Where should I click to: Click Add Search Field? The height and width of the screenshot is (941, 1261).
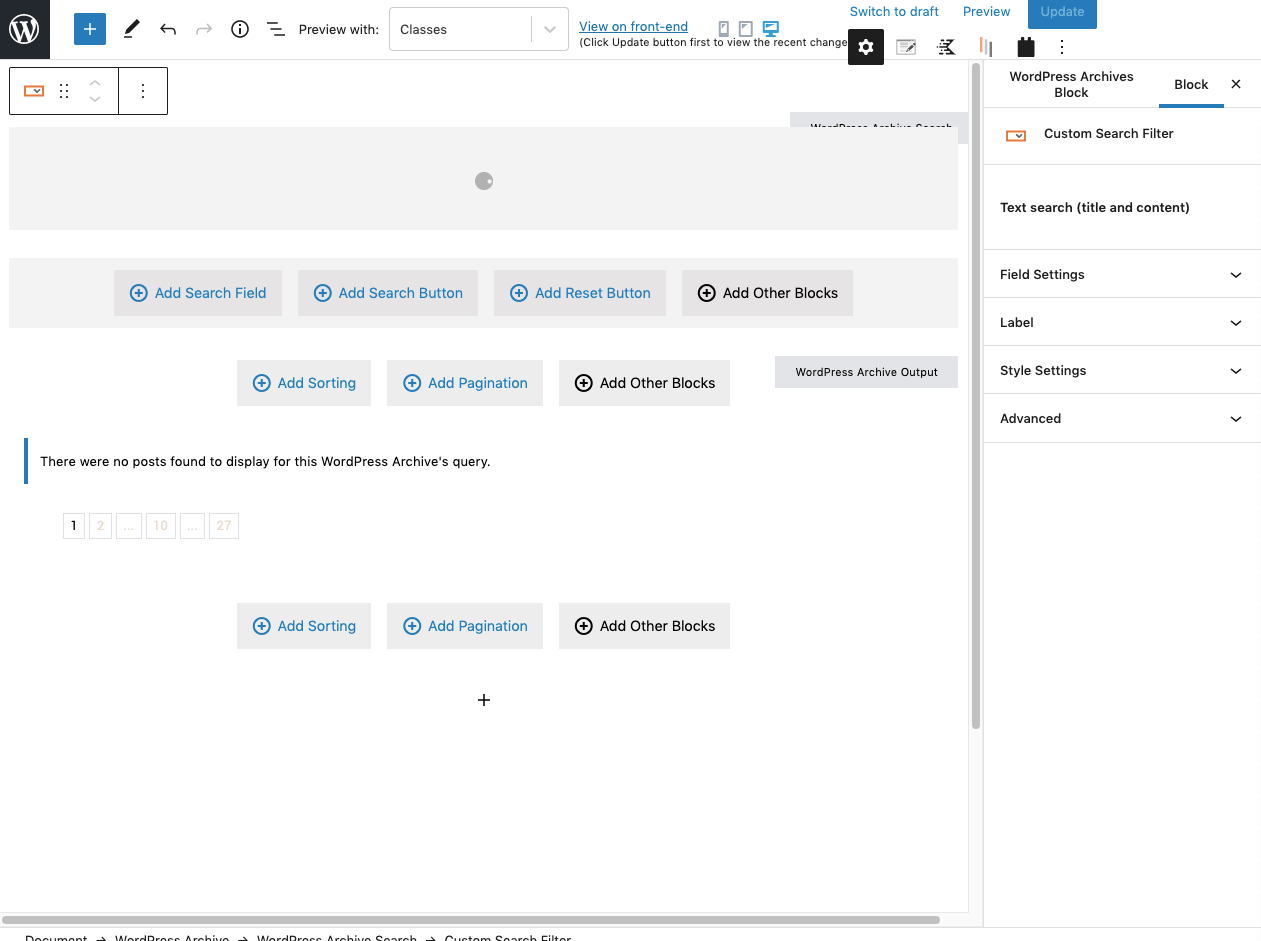click(198, 293)
